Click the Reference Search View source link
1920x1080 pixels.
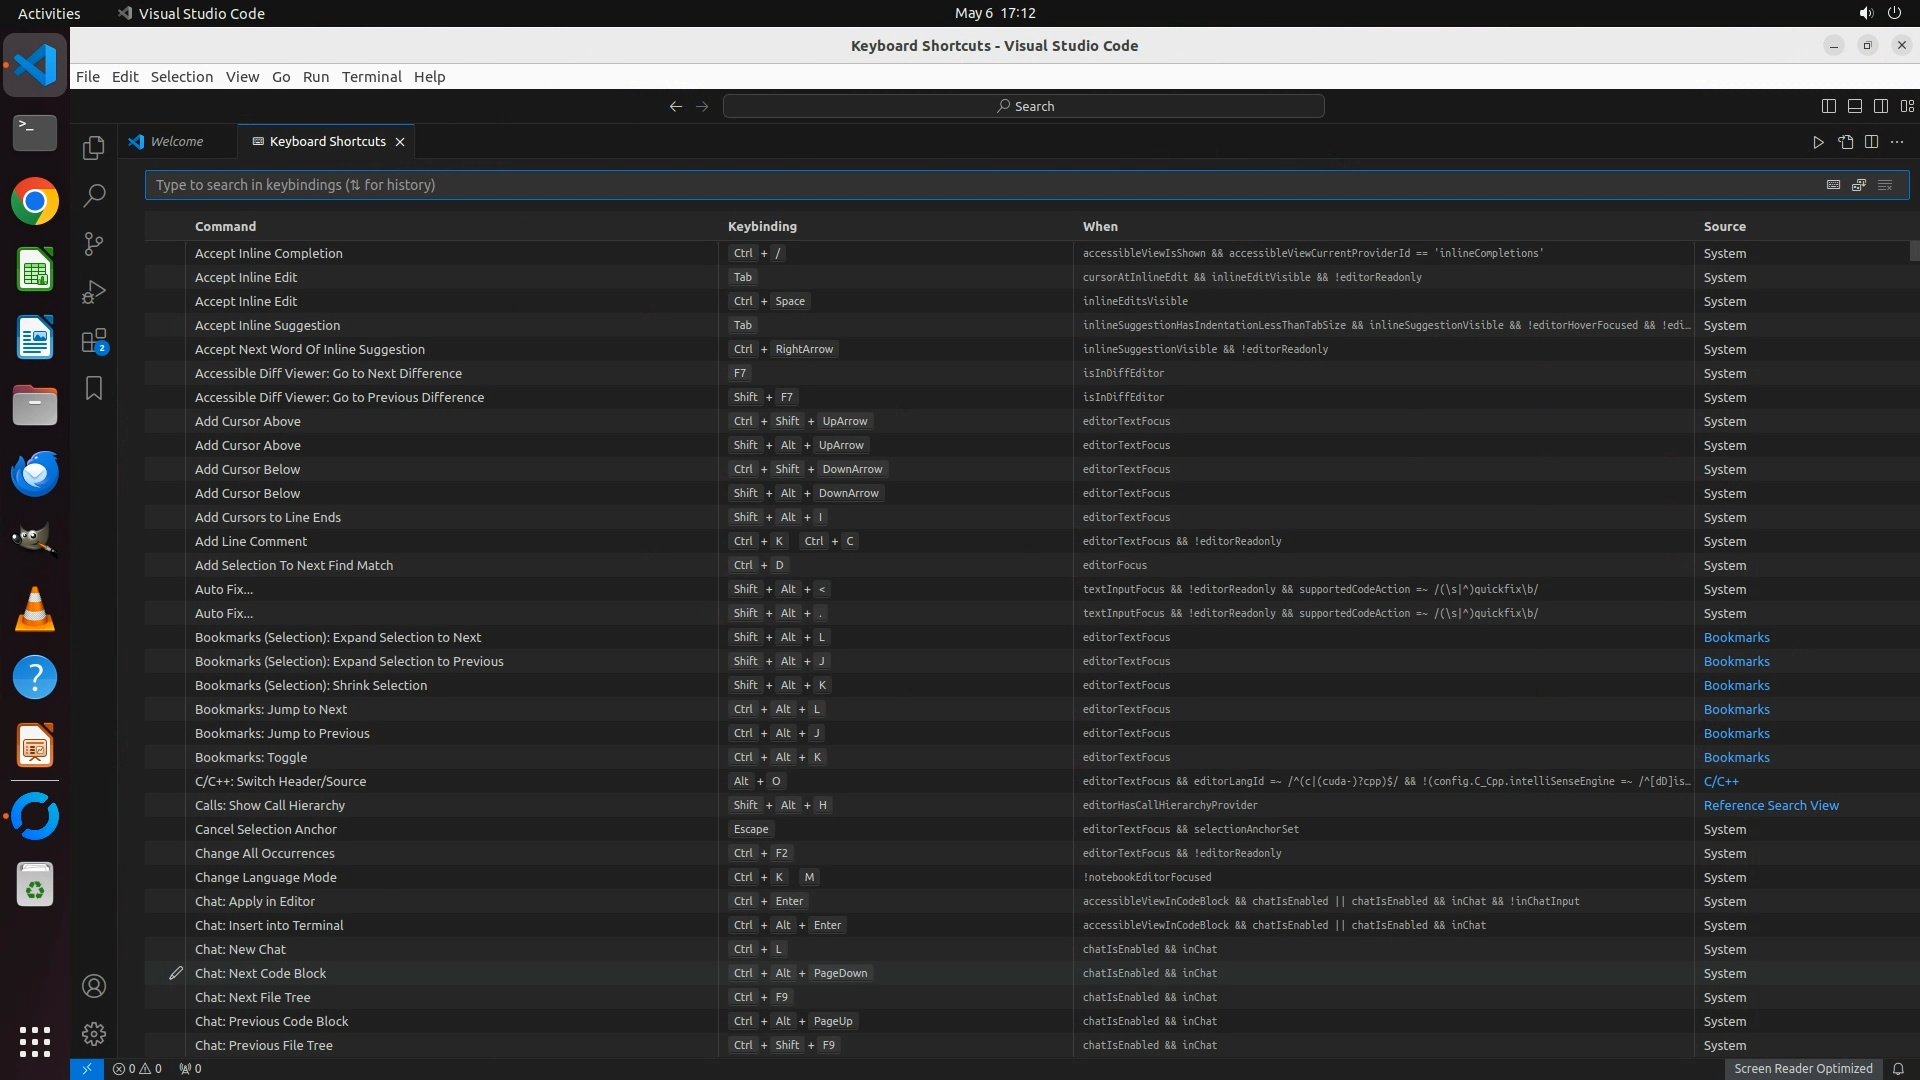click(x=1771, y=805)
